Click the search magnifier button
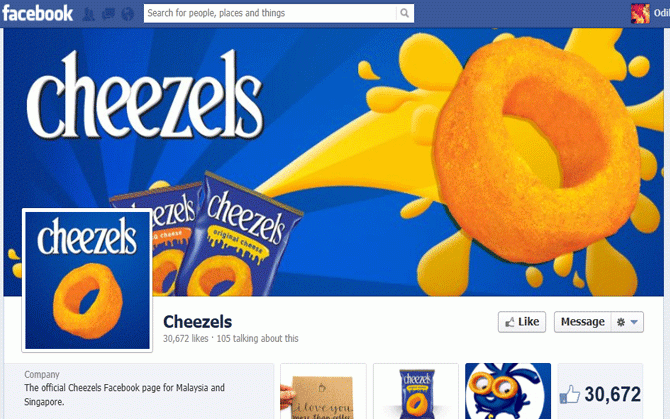This screenshot has width=670, height=419. (404, 13)
